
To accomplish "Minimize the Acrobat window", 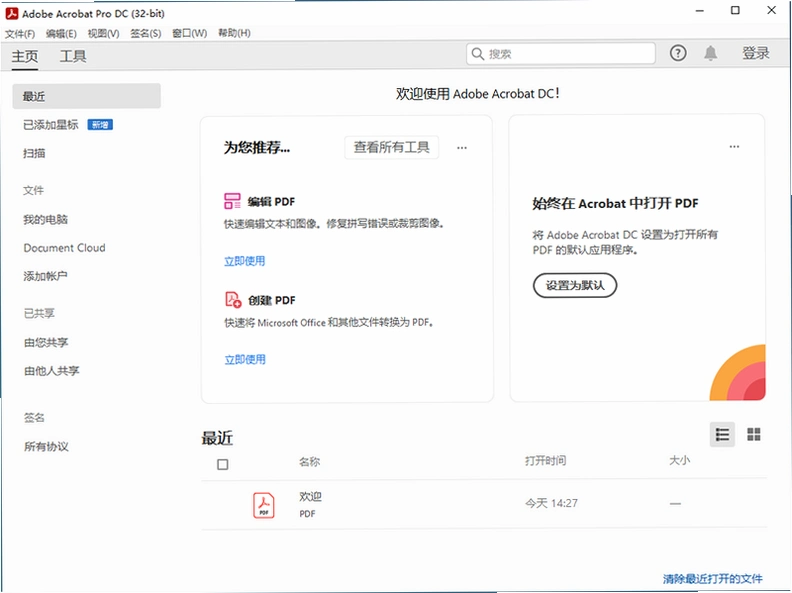I will pos(700,10).
